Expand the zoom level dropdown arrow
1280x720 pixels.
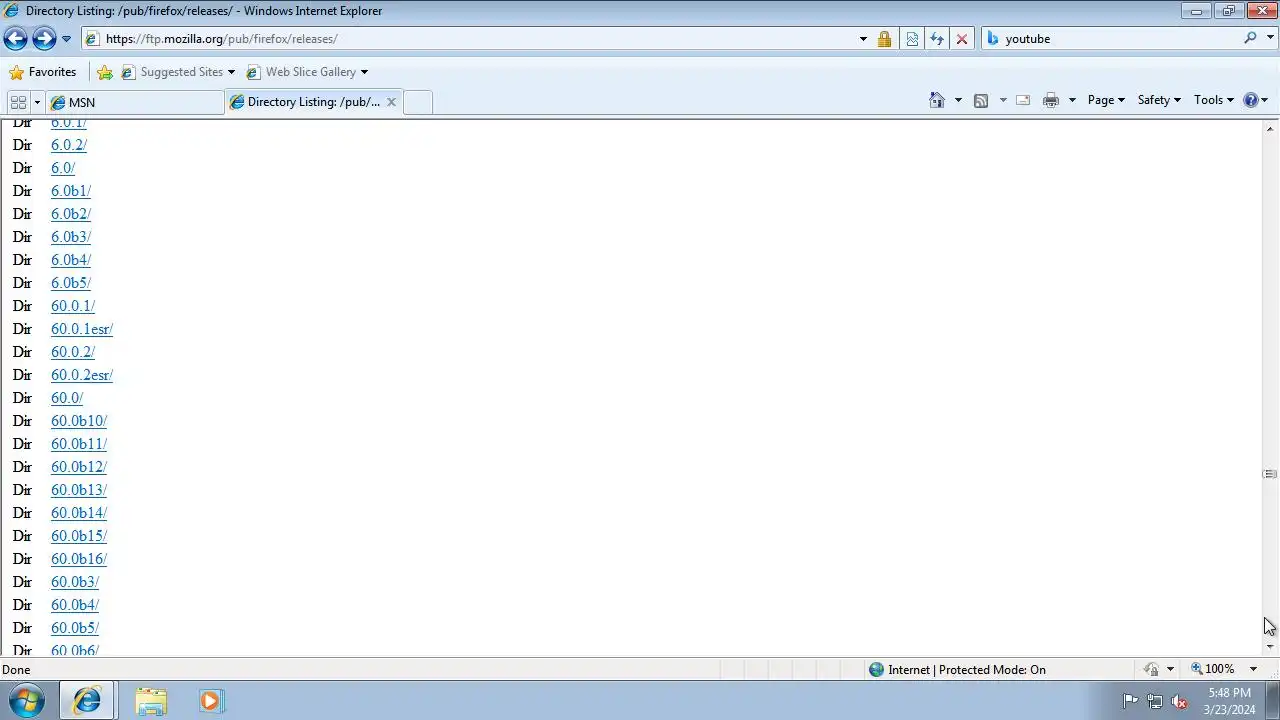[1253, 669]
